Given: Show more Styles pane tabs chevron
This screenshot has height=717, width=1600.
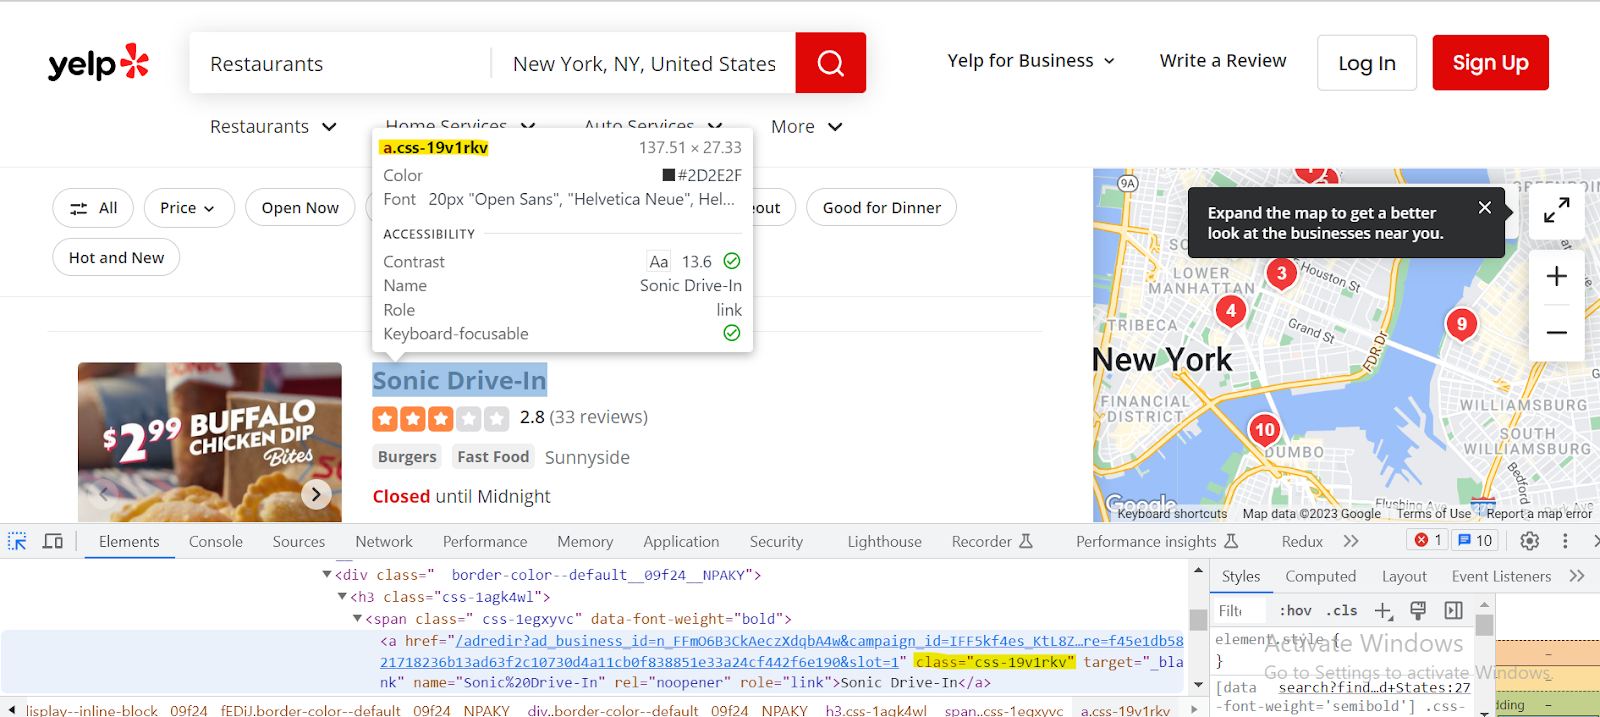Looking at the screenshot, I should (1577, 576).
